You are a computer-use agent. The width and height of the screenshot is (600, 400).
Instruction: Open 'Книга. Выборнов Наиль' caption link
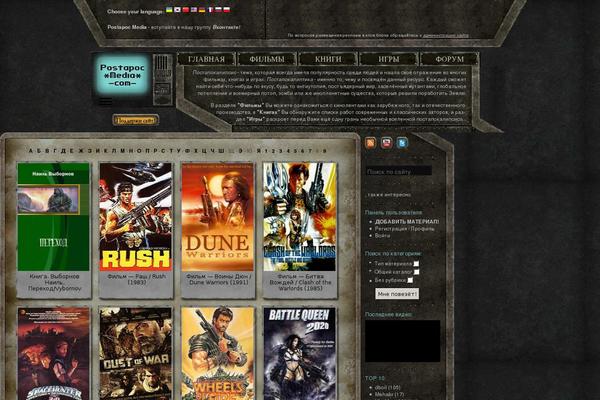click(x=54, y=282)
